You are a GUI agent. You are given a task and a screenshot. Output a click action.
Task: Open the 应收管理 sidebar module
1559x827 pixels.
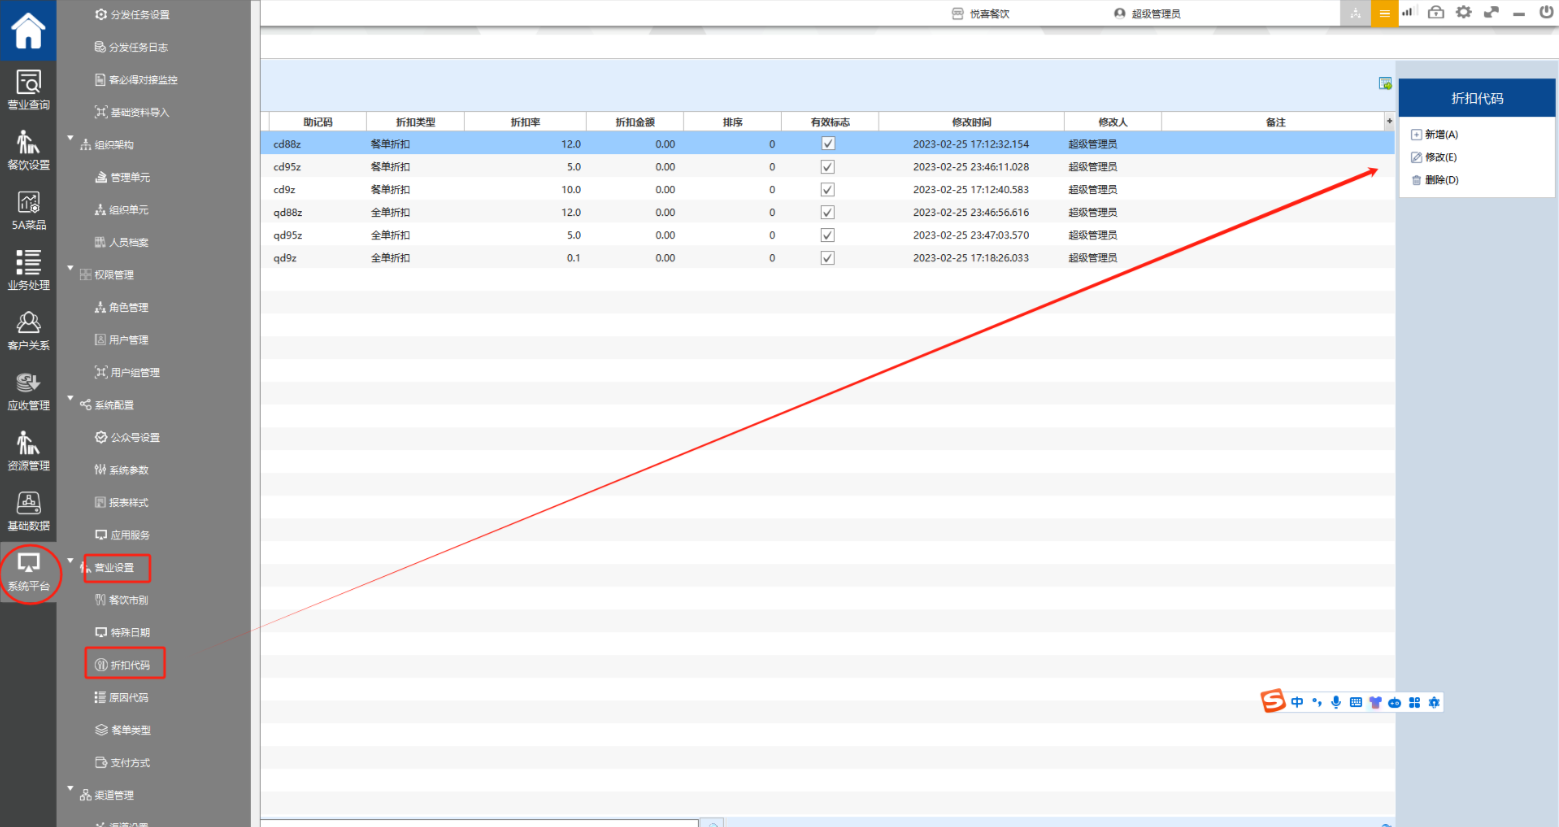coord(28,390)
